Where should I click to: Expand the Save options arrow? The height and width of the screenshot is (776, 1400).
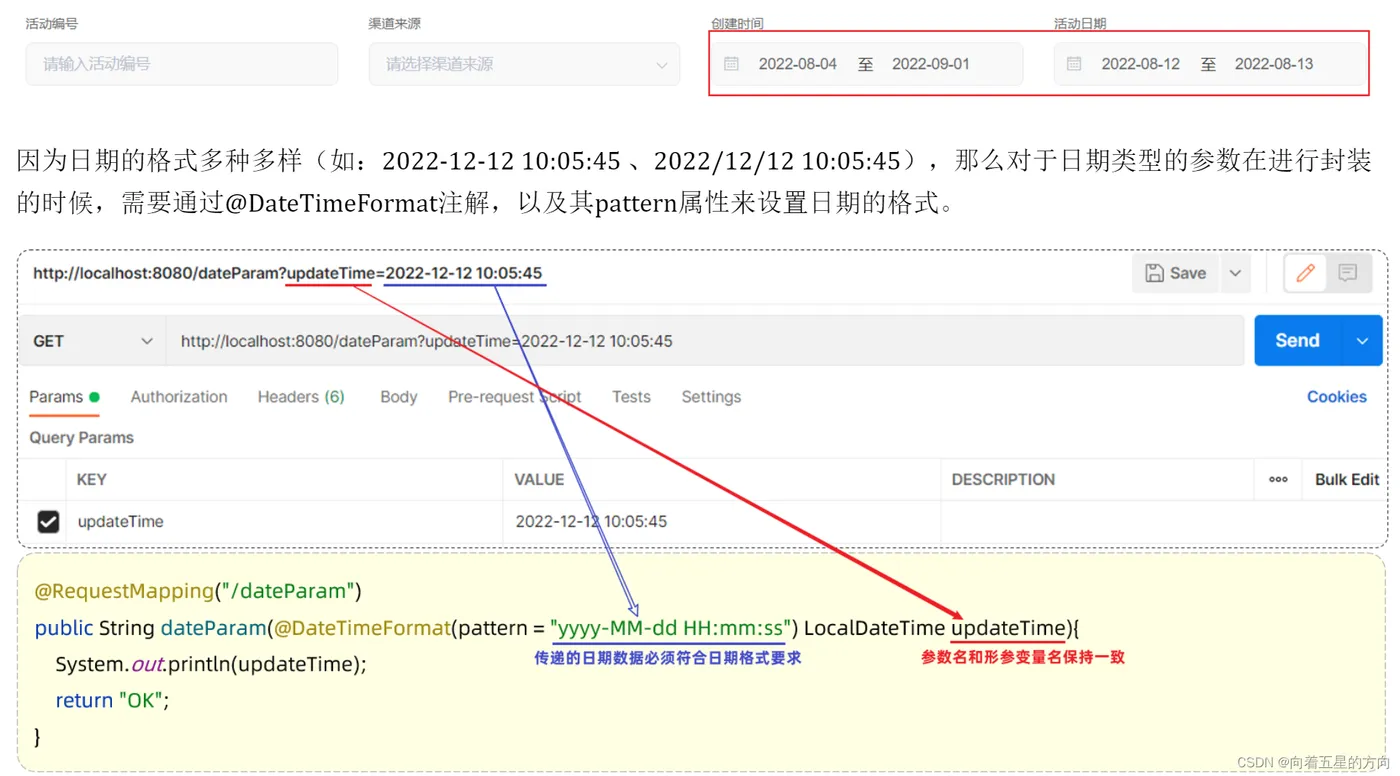click(1236, 273)
